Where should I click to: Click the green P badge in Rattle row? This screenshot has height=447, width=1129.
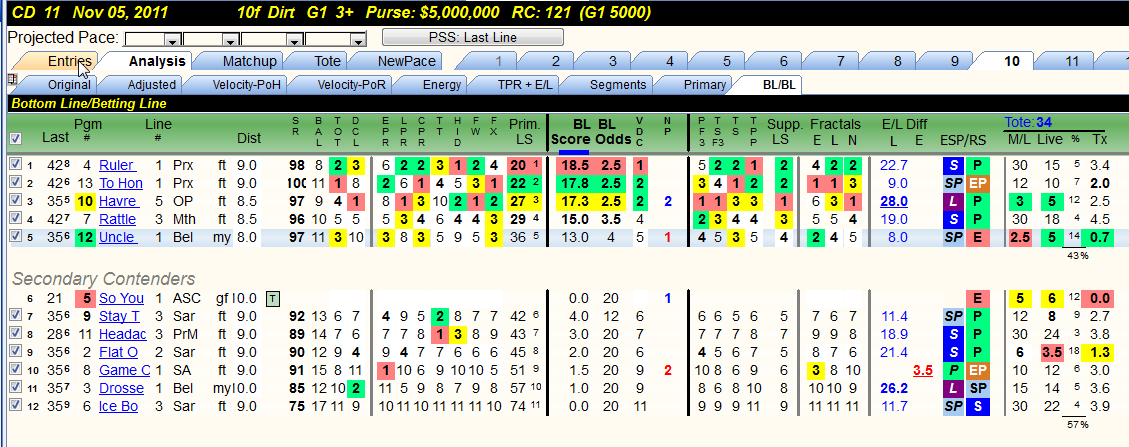(976, 219)
